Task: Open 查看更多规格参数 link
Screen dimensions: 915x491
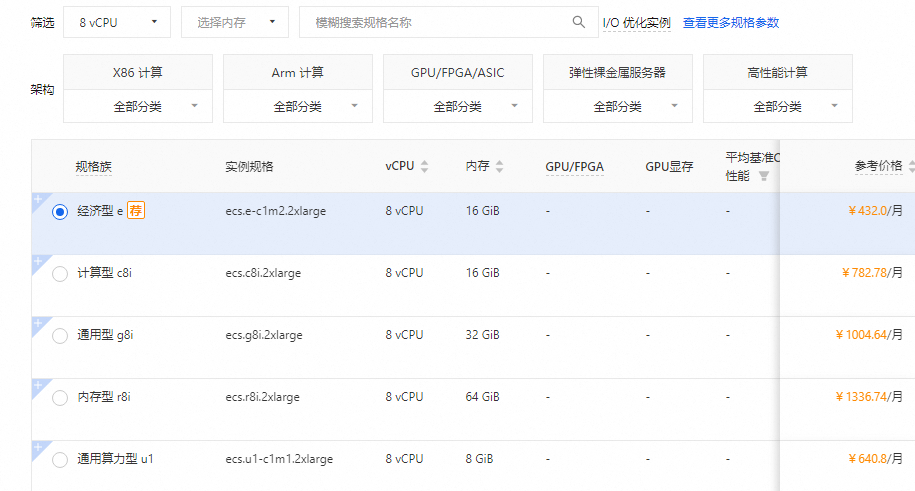Action: [731, 23]
